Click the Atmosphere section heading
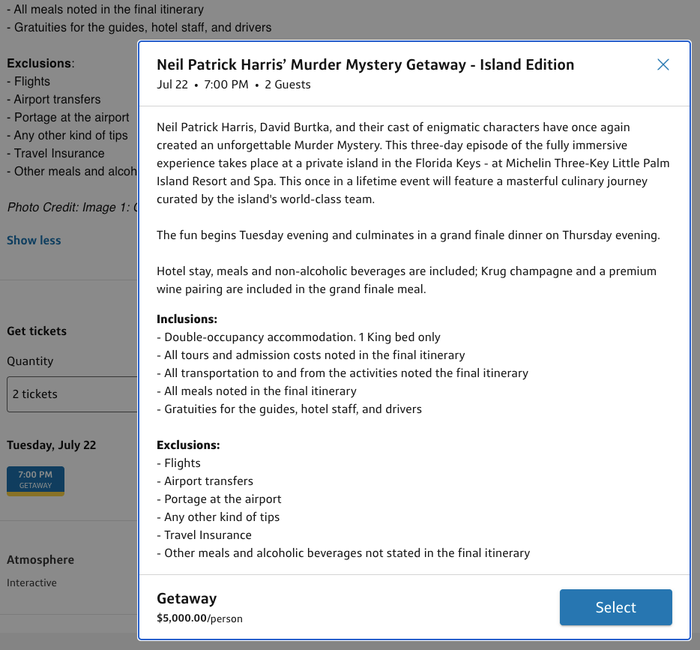700x650 pixels. tap(40, 560)
